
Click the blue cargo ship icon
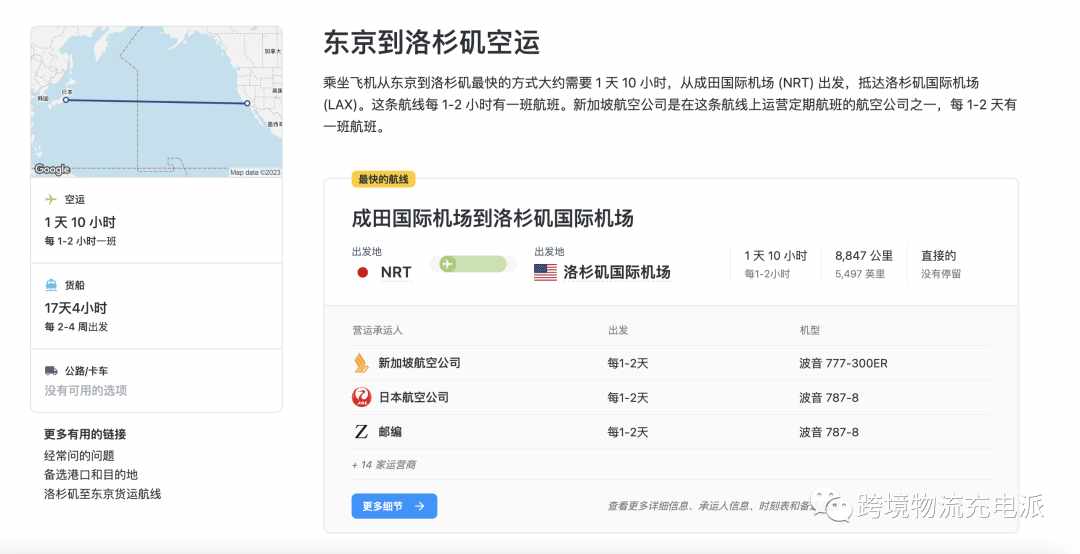[51, 285]
